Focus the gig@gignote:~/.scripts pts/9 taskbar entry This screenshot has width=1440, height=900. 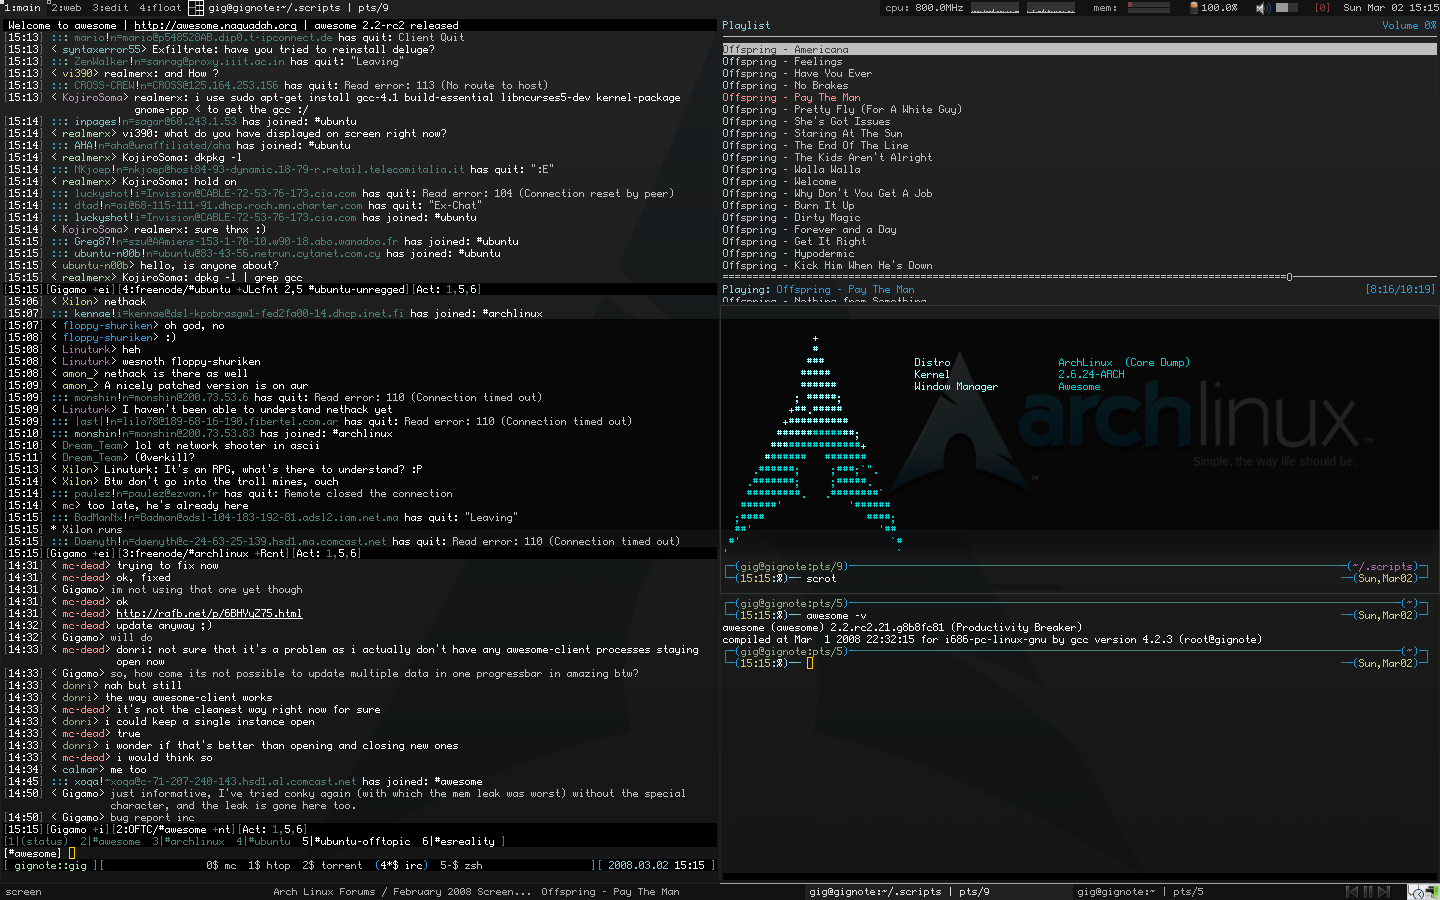899,891
